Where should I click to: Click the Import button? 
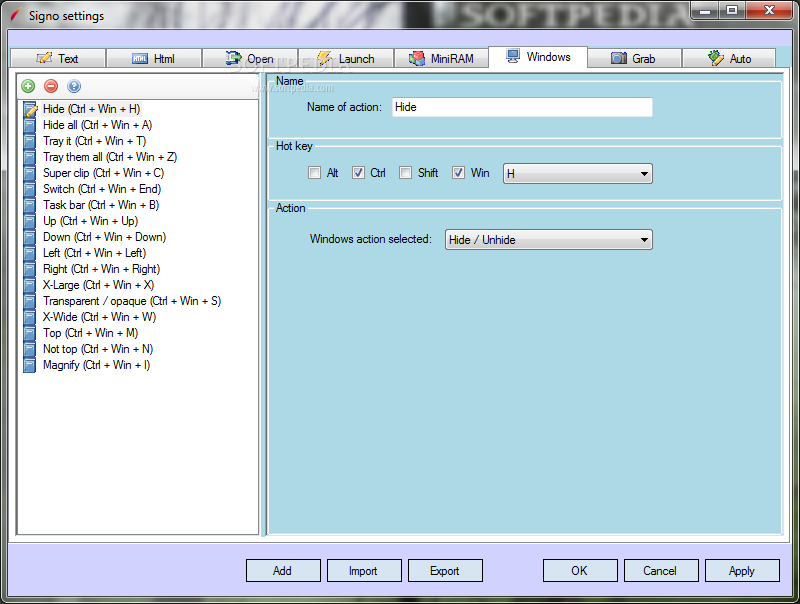point(364,570)
